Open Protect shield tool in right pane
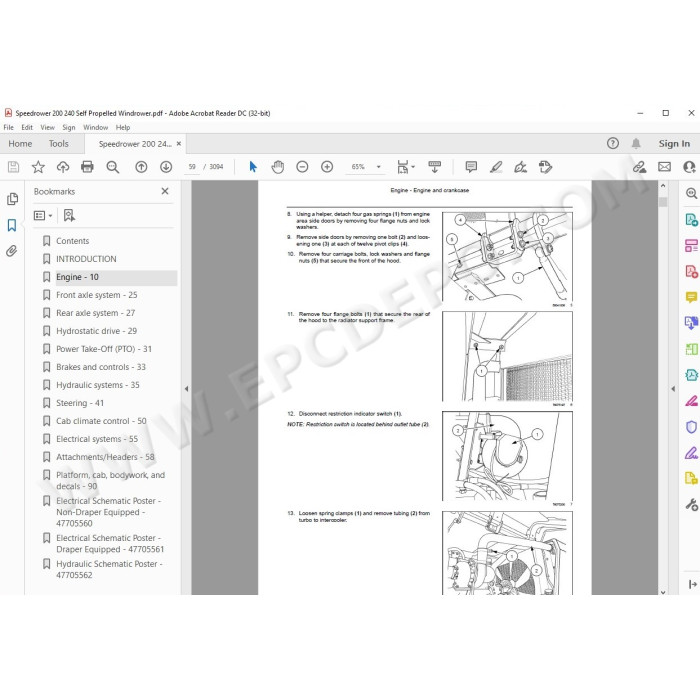 pyautogui.click(x=691, y=427)
